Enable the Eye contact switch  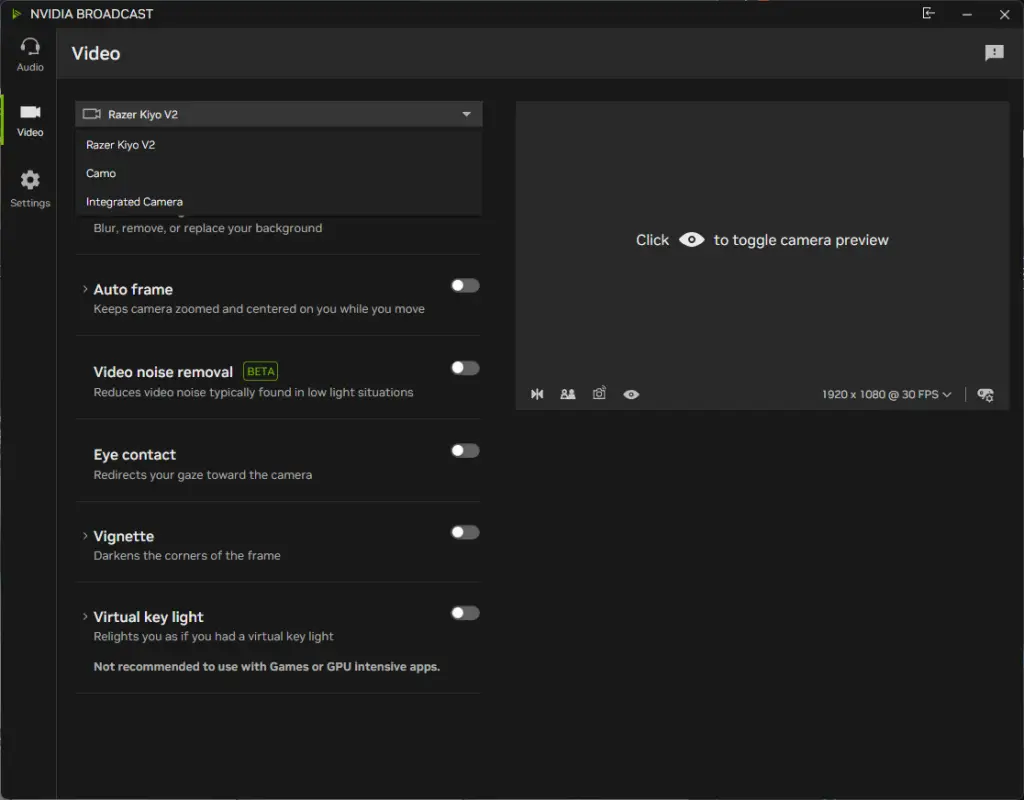coord(465,451)
